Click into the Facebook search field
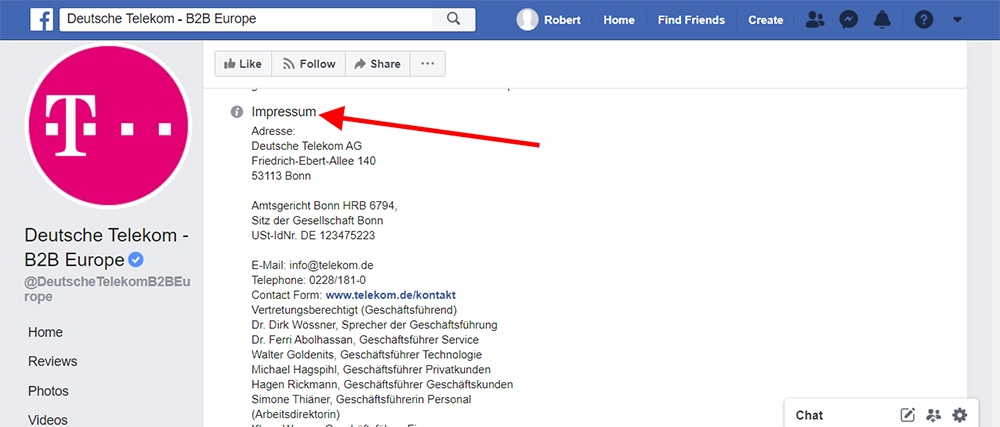Viewport: 1000px width, 427px height. pyautogui.click(x=246, y=19)
